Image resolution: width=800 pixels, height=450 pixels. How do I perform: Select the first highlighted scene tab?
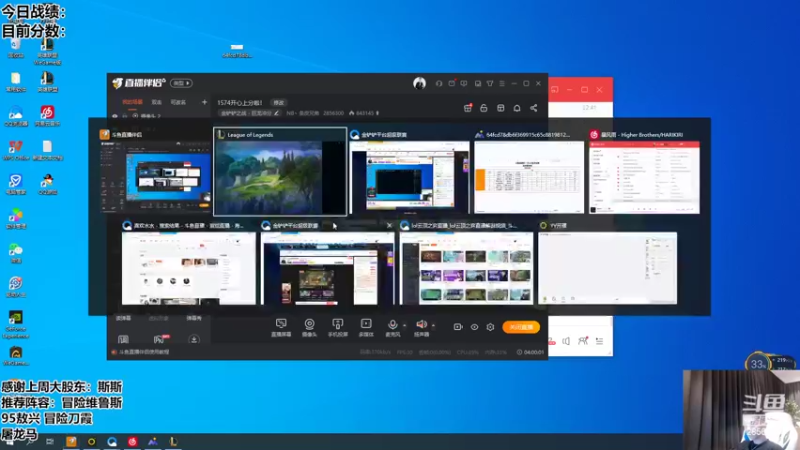point(132,102)
